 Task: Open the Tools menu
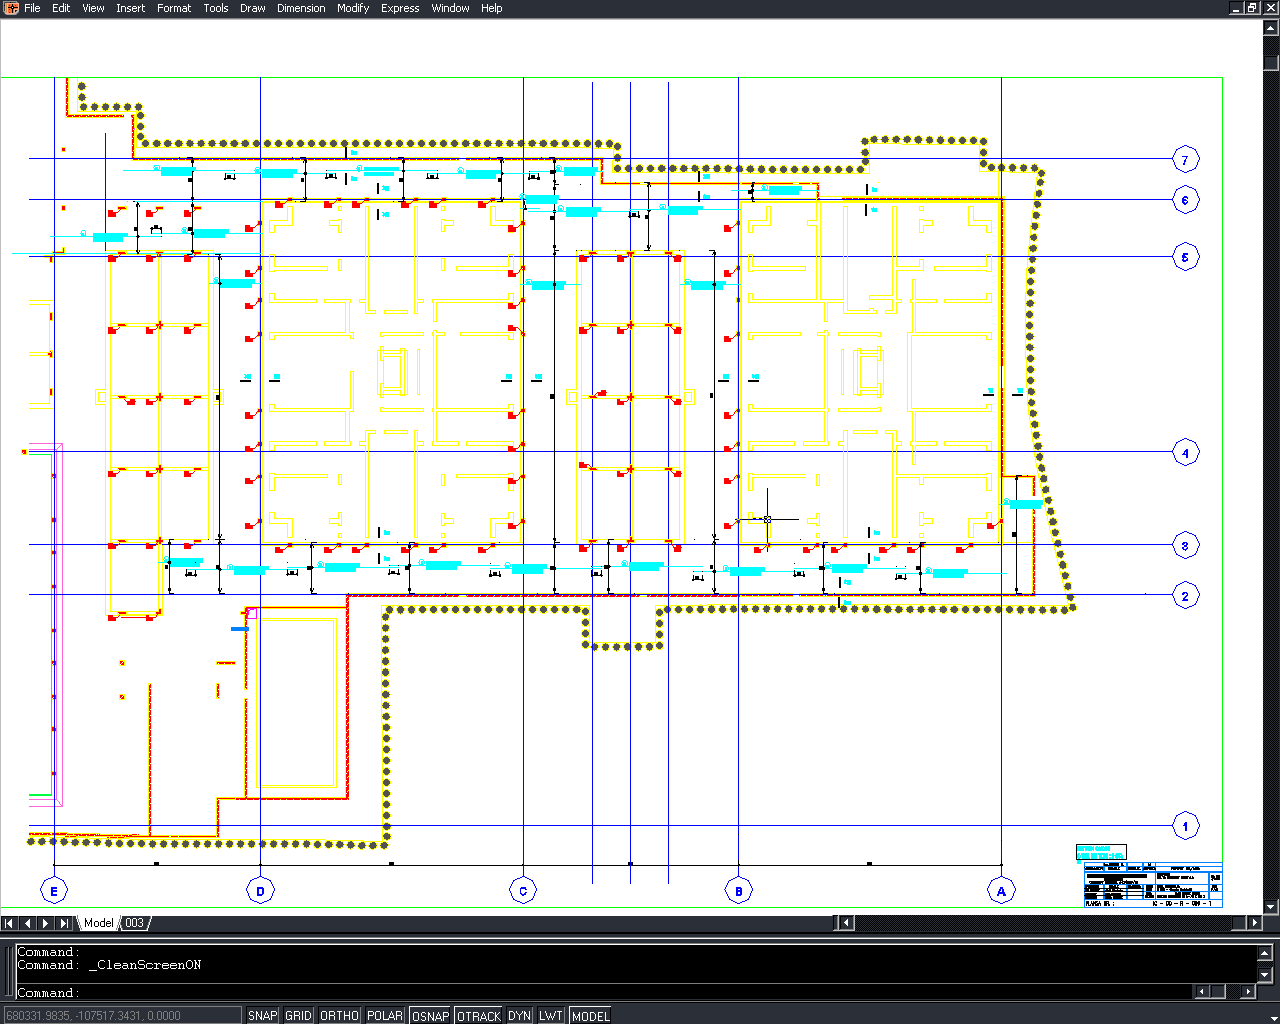[216, 8]
